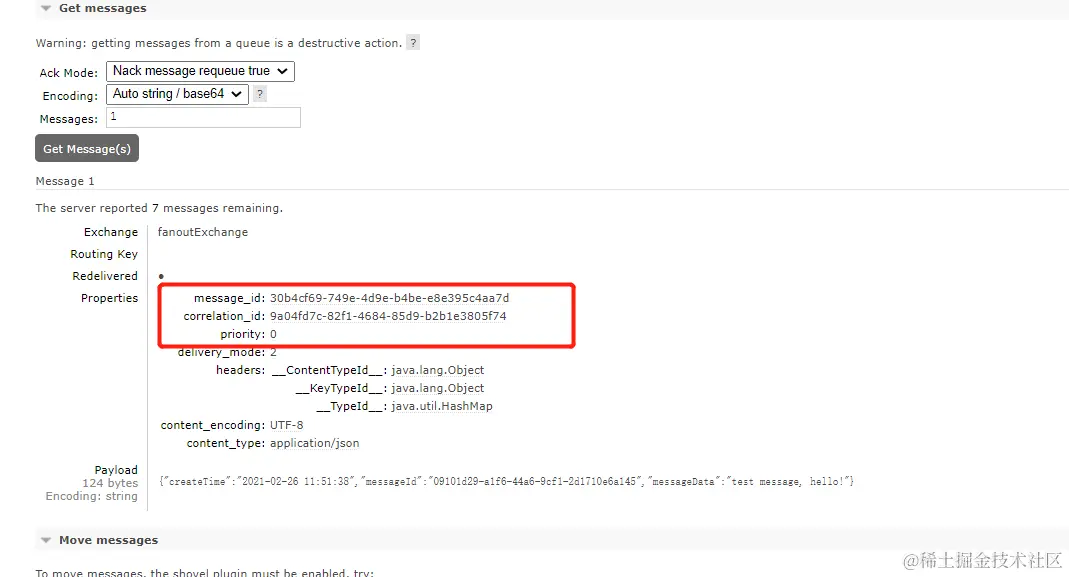Click the content_type application/json value
The width and height of the screenshot is (1069, 577).
(x=314, y=443)
